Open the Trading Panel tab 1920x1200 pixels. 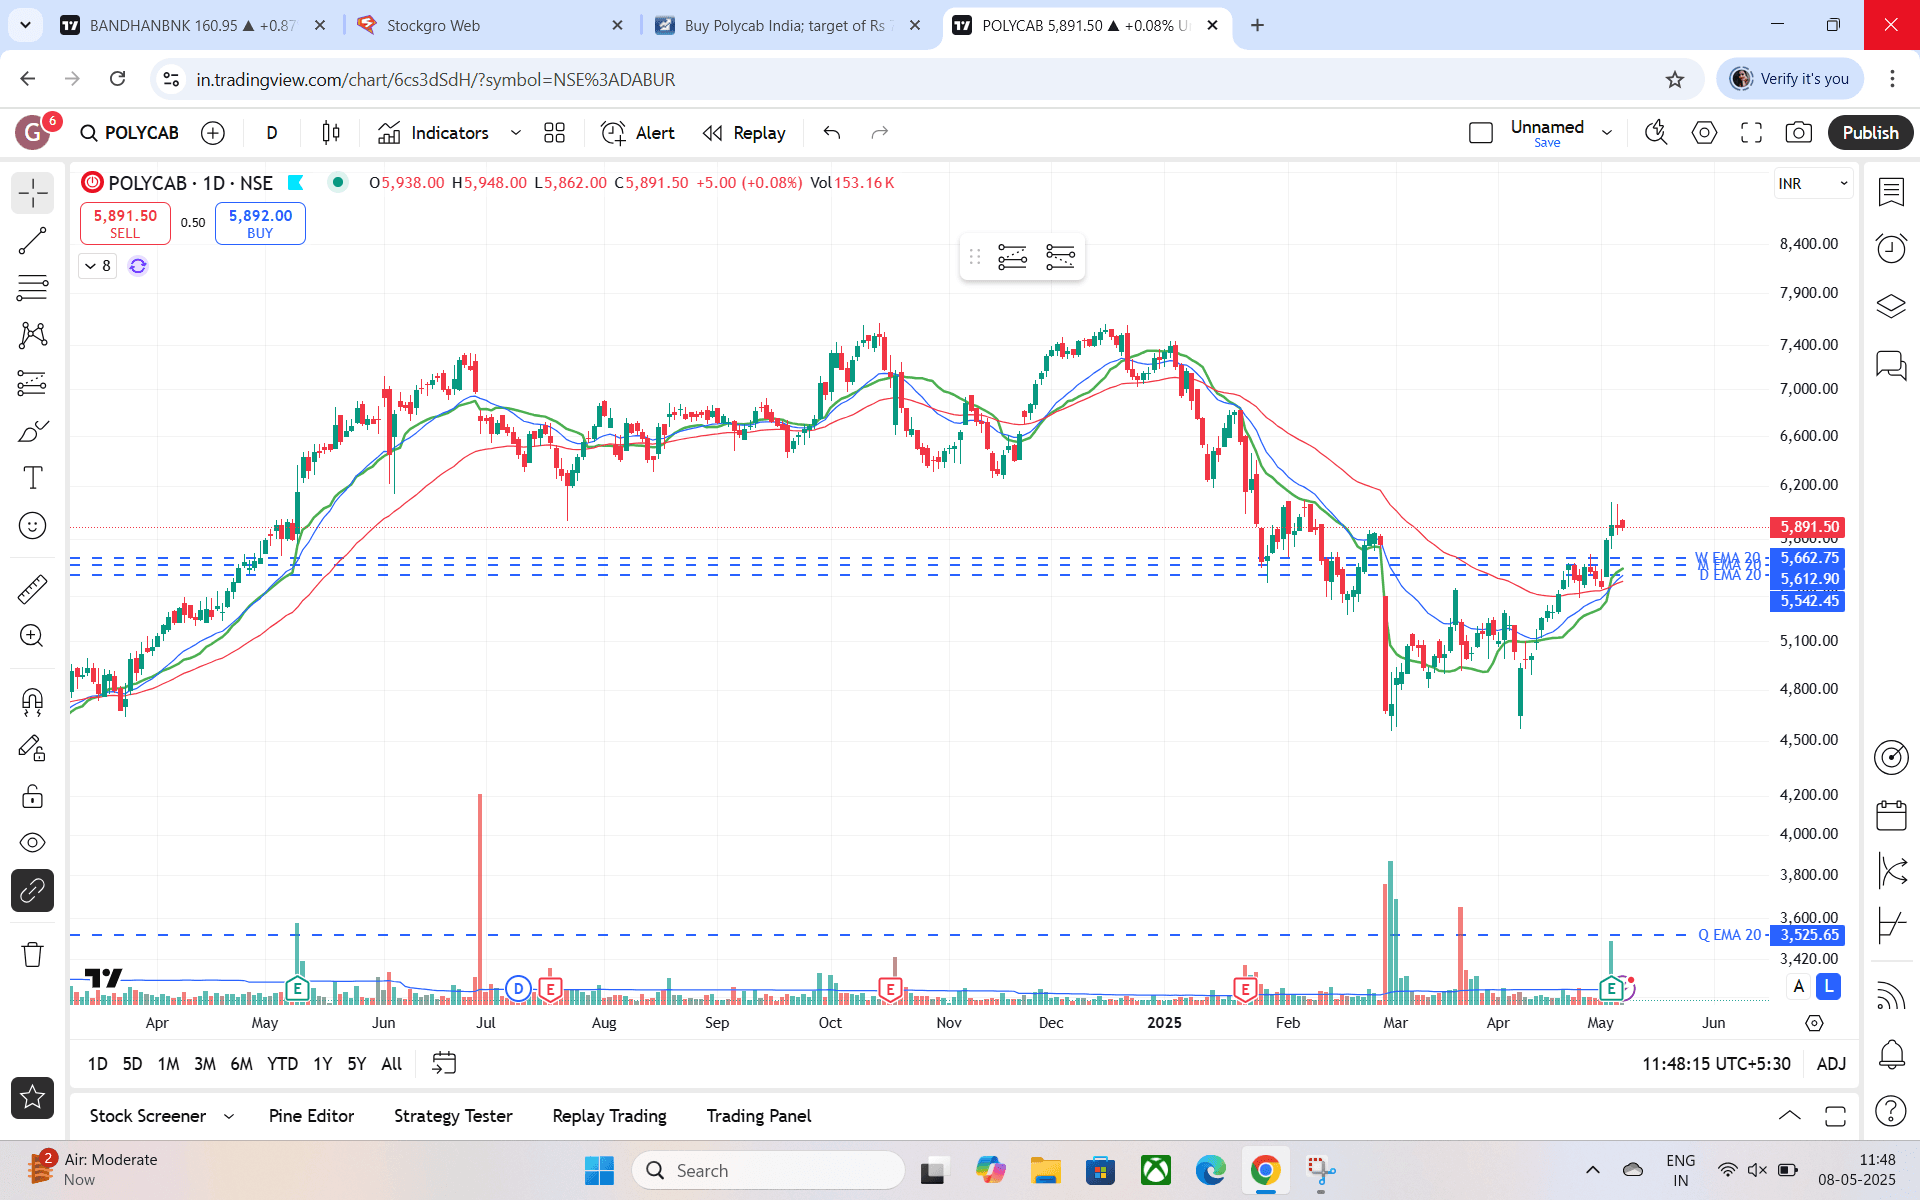pyautogui.click(x=759, y=1116)
